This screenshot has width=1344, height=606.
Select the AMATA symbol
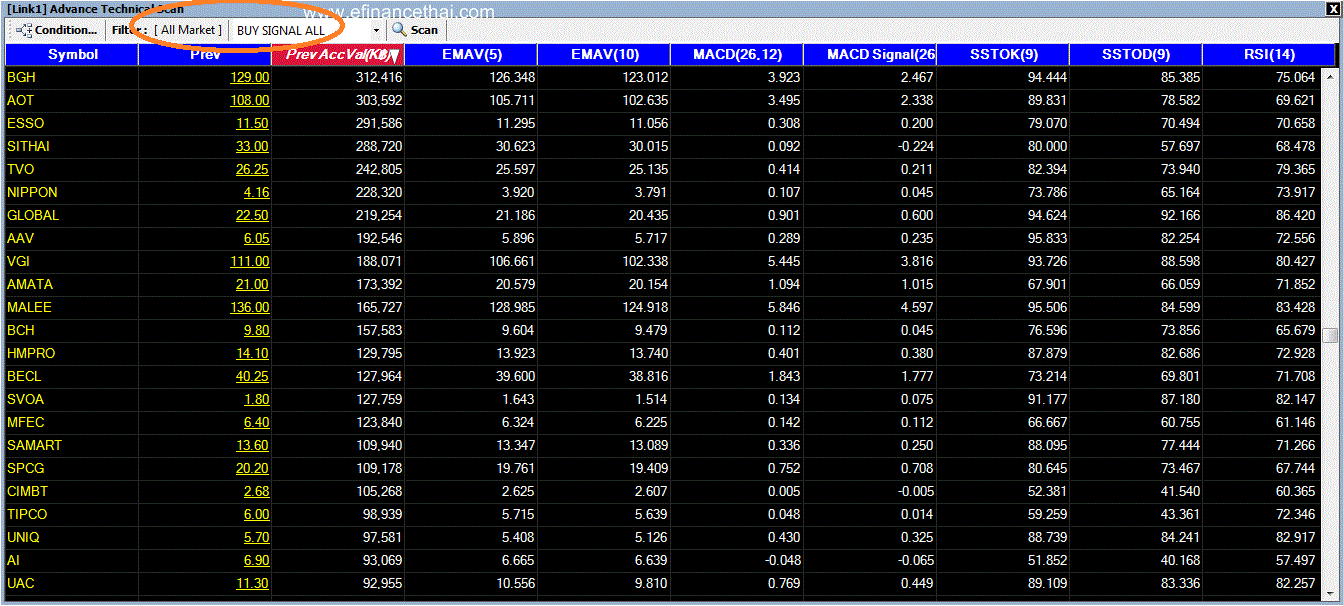tap(30, 284)
